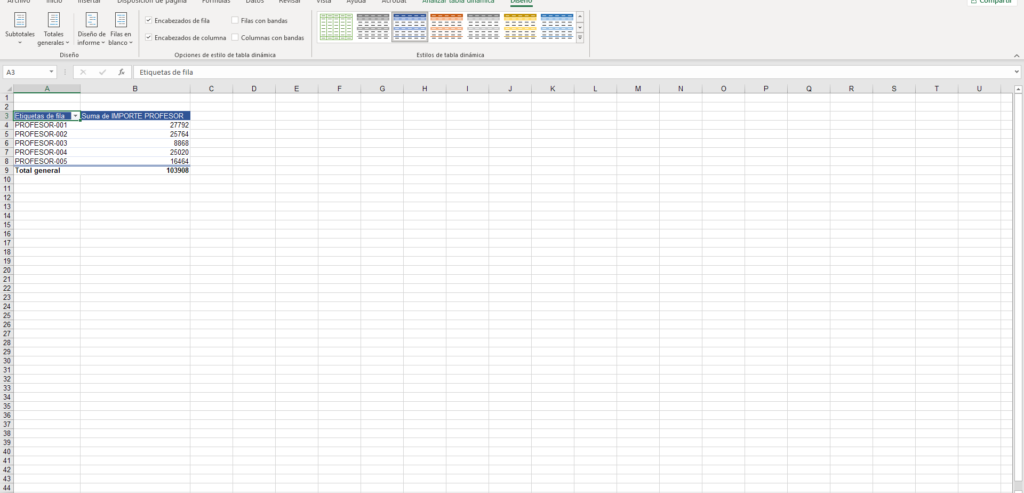Apply the selected dark blue pivot style
Viewport: 1024px width, 493px height.
410,27
